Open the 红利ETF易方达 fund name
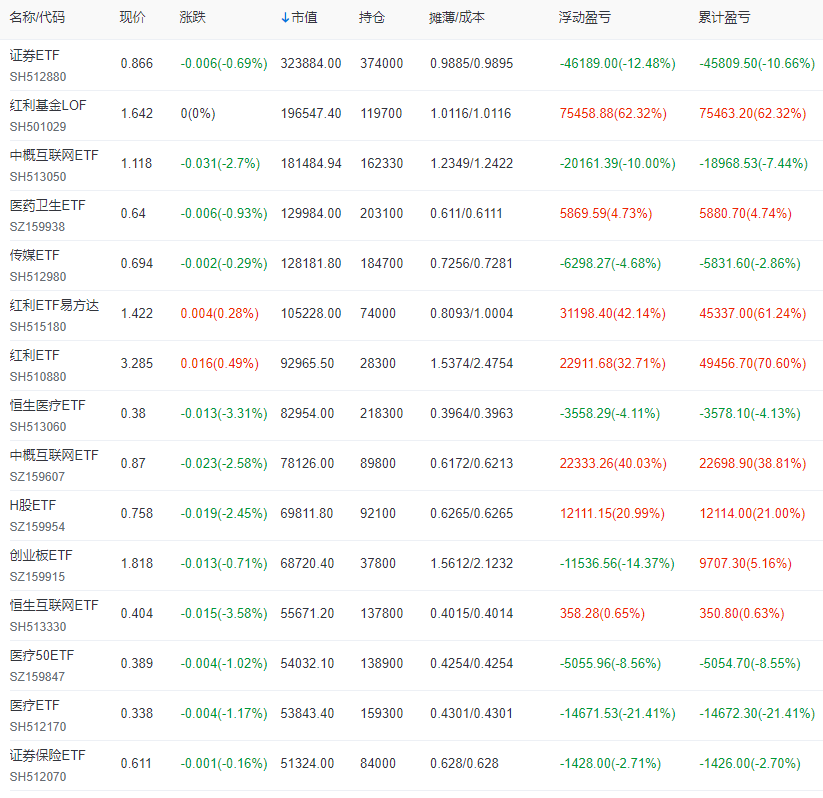This screenshot has height=798, width=823. pos(54,305)
